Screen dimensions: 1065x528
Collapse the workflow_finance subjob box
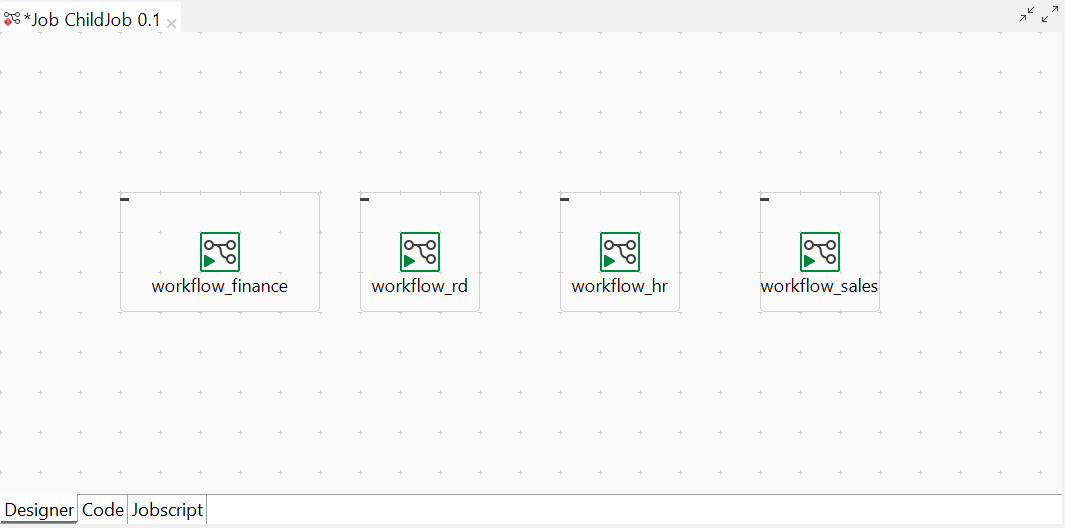click(x=125, y=199)
